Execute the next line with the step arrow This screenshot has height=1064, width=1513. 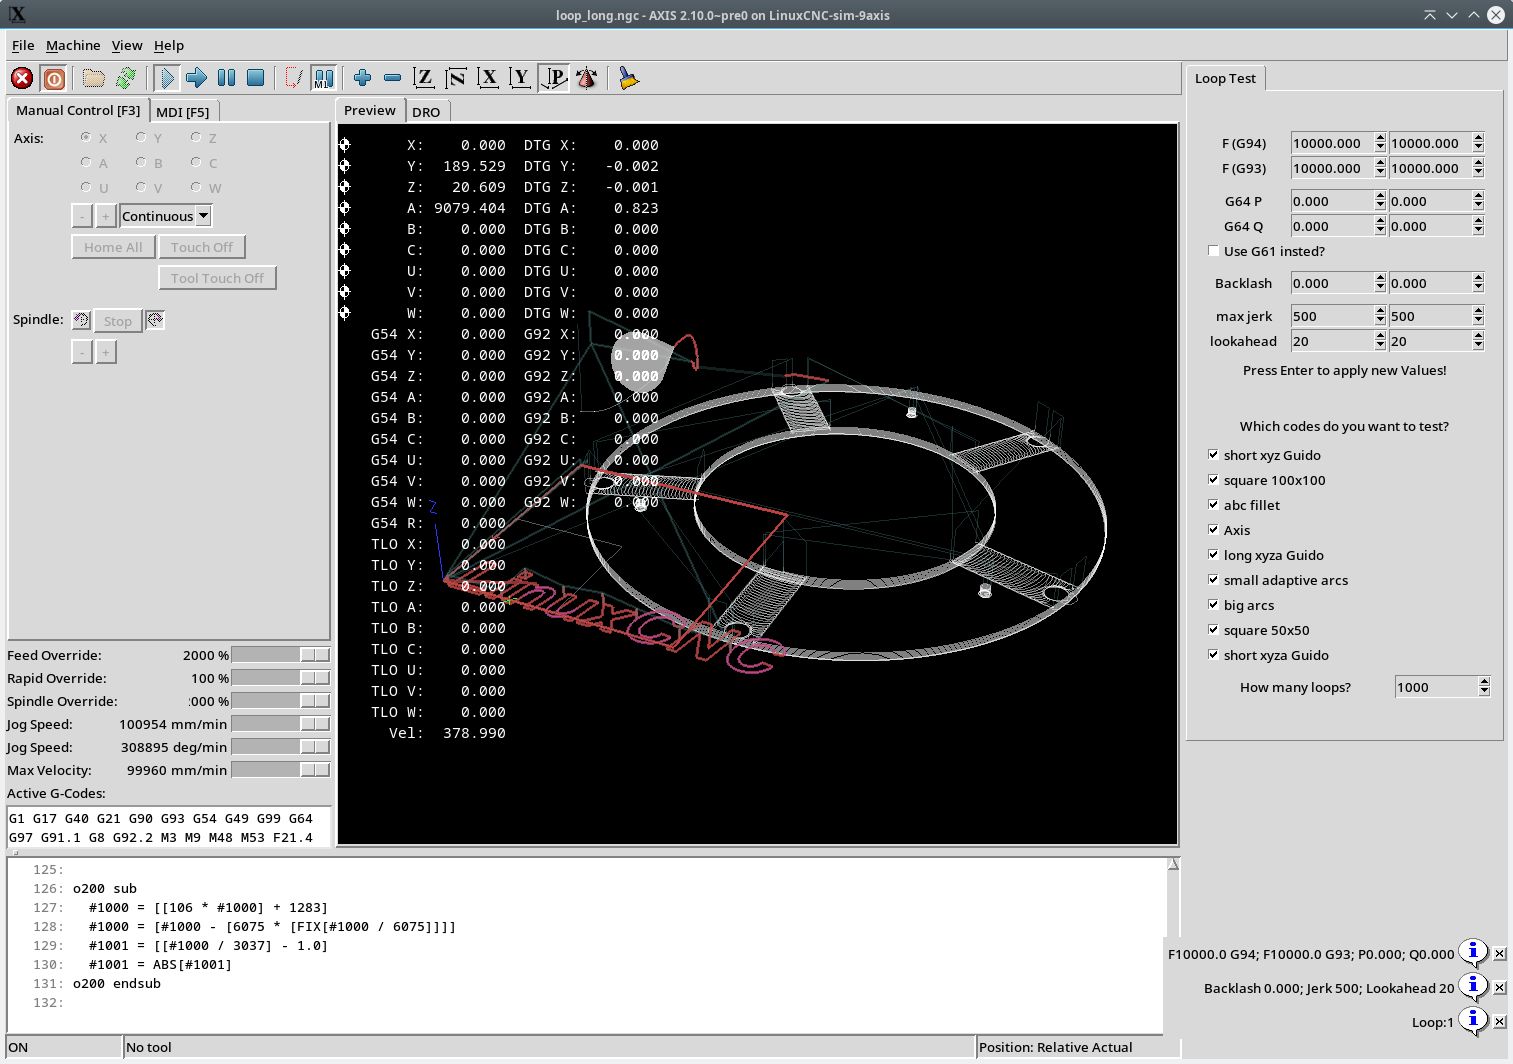196,78
